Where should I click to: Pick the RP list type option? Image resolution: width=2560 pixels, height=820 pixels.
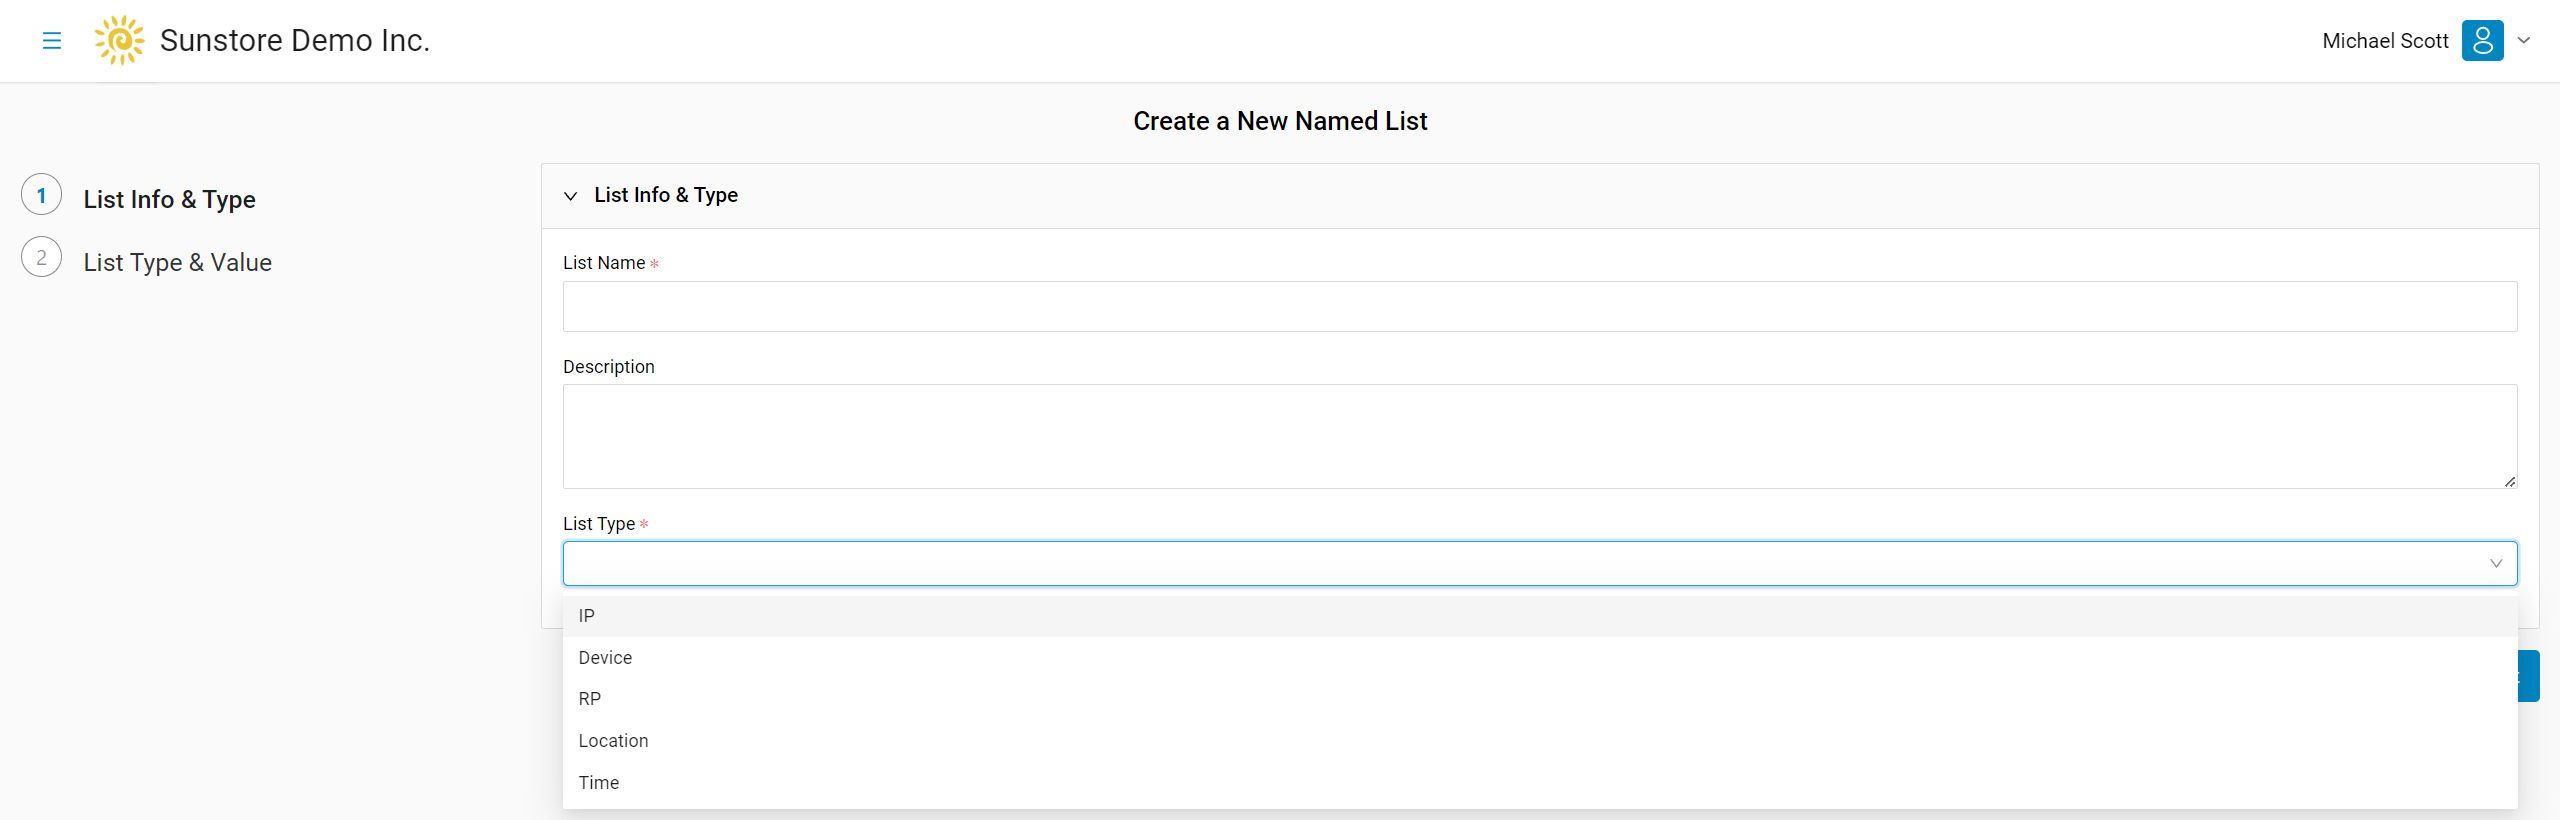coord(1540,699)
